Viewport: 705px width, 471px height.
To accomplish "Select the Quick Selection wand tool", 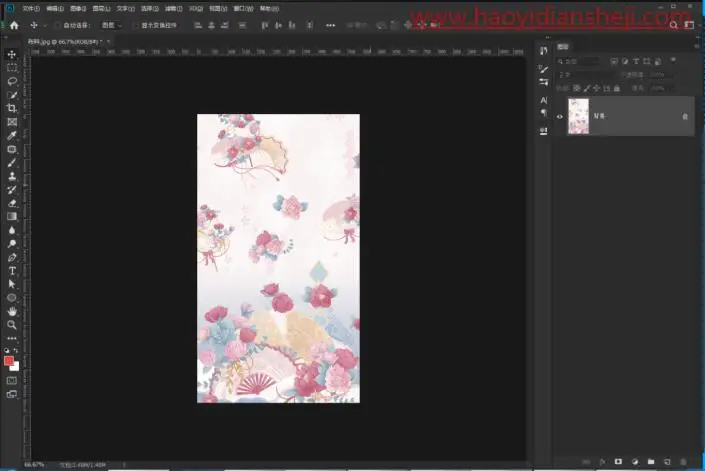I will click(12, 95).
